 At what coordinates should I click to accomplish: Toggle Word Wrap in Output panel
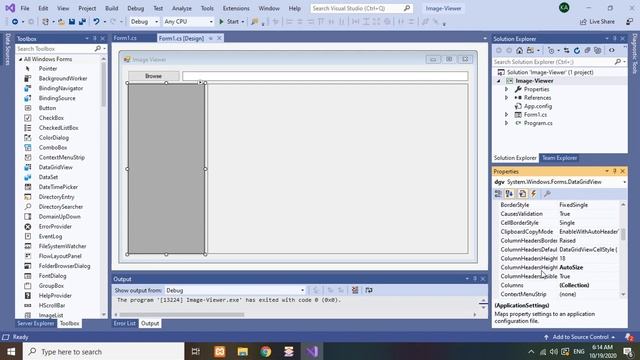[369, 290]
